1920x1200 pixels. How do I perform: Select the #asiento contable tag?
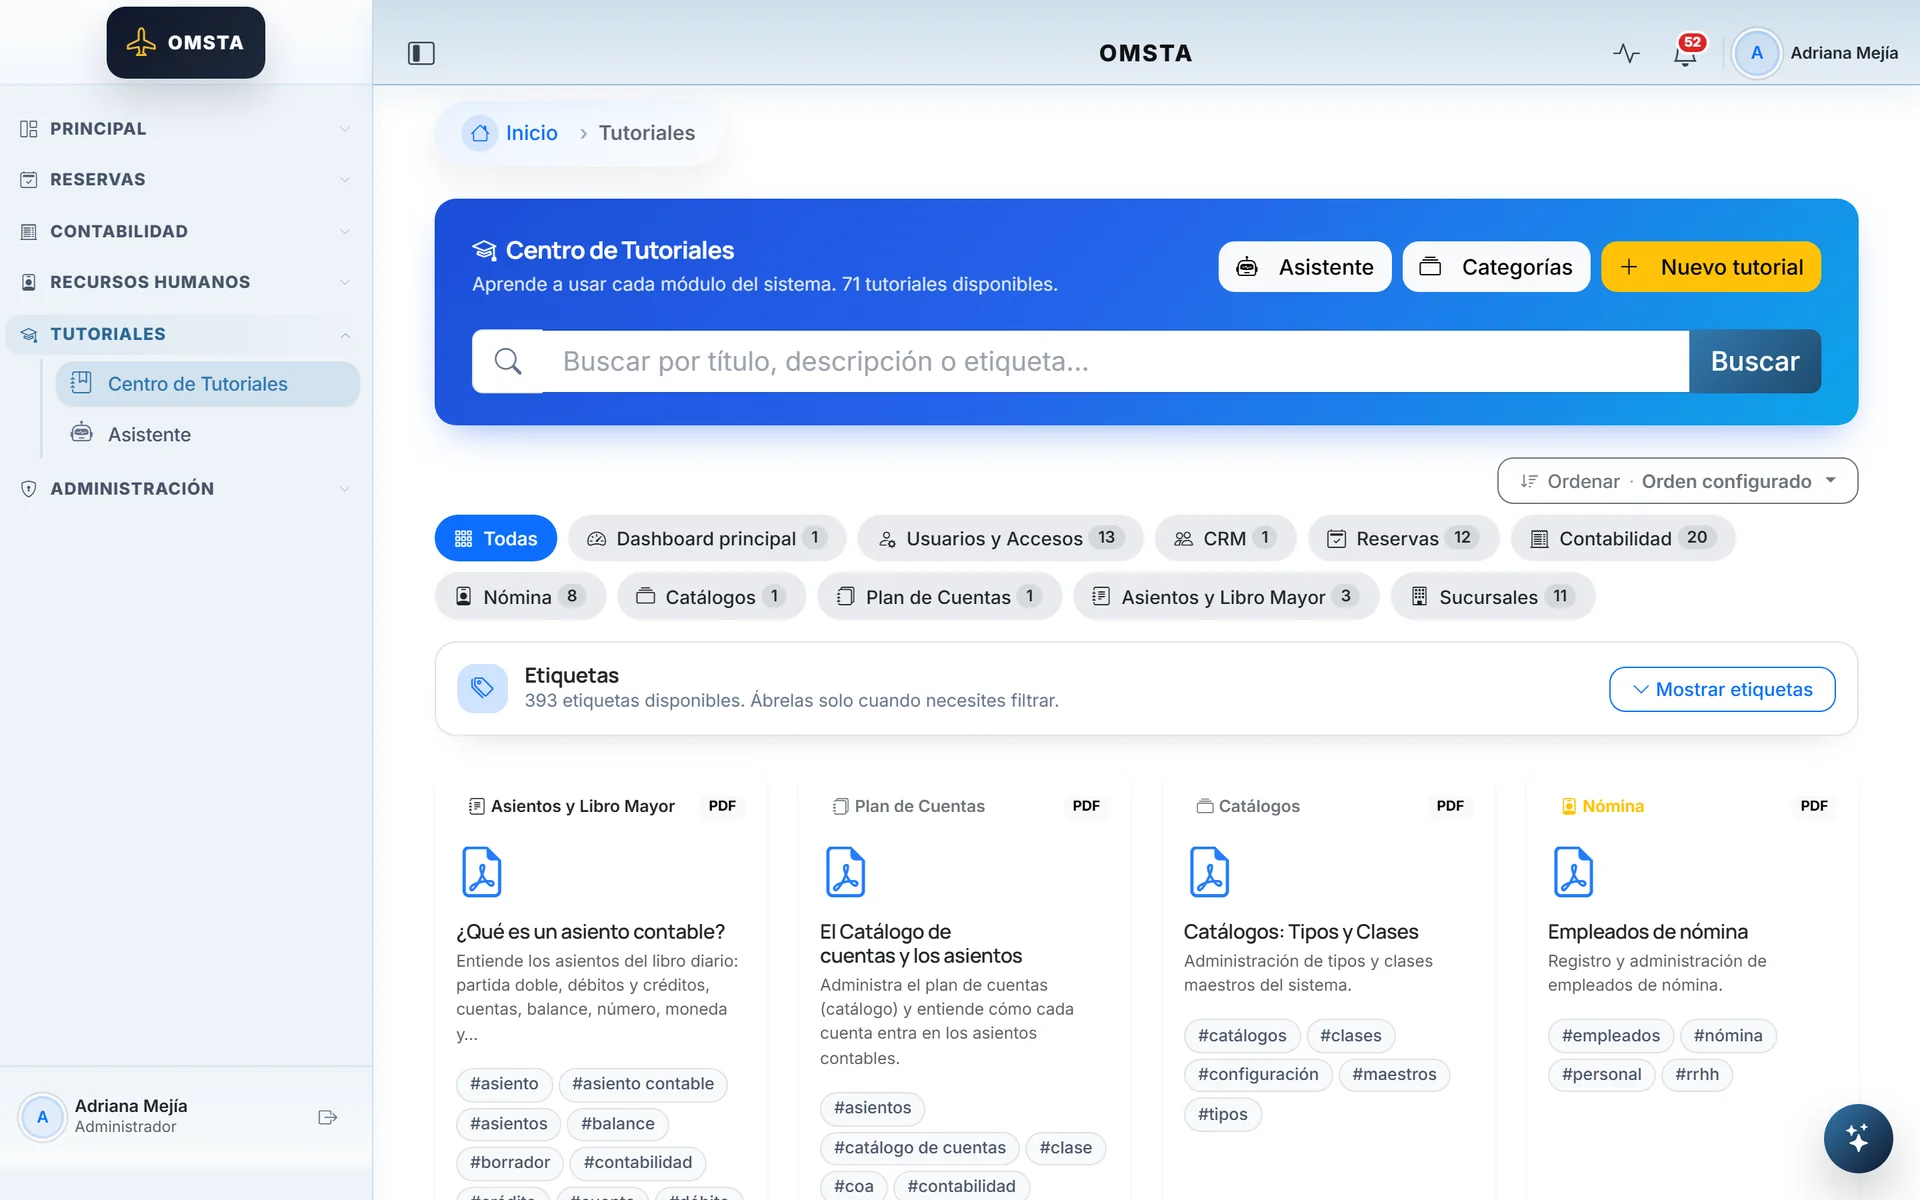tap(643, 1084)
